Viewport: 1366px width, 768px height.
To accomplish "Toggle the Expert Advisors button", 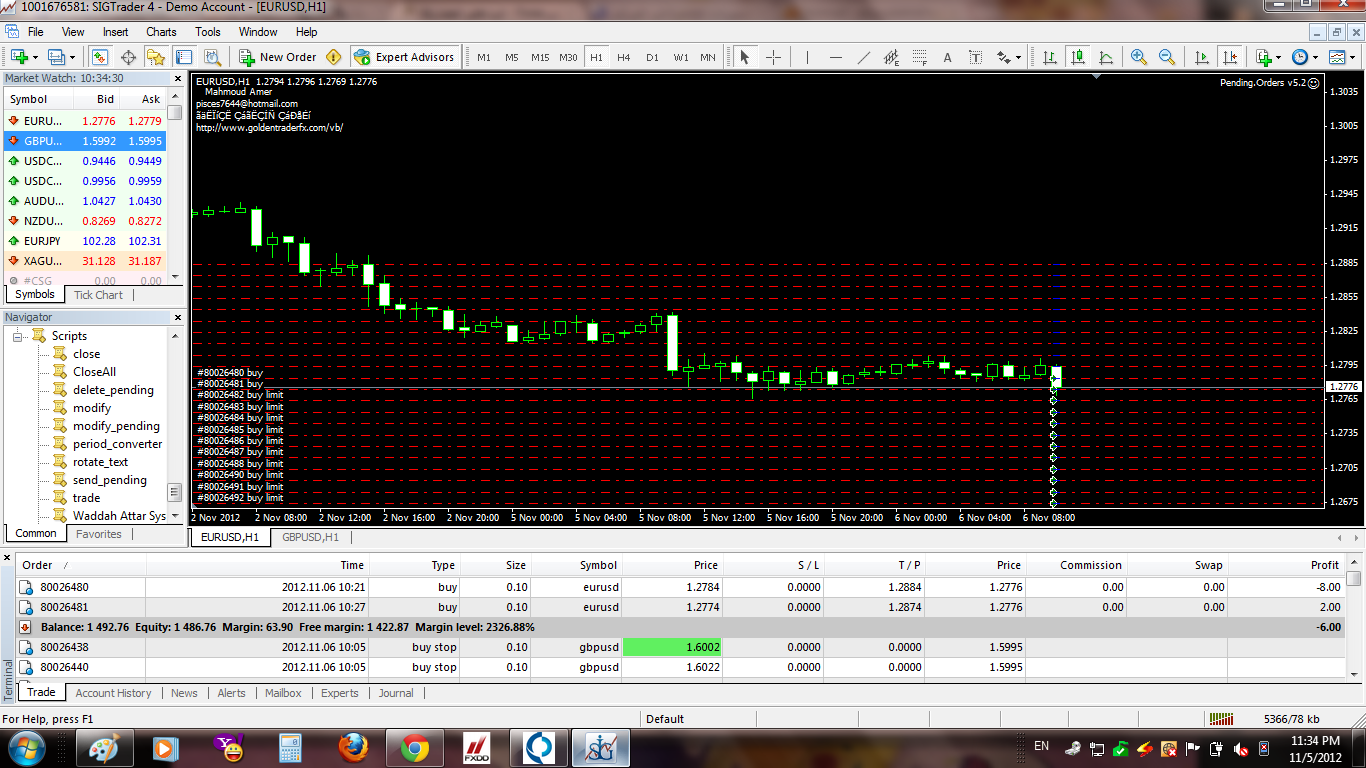I will [404, 57].
